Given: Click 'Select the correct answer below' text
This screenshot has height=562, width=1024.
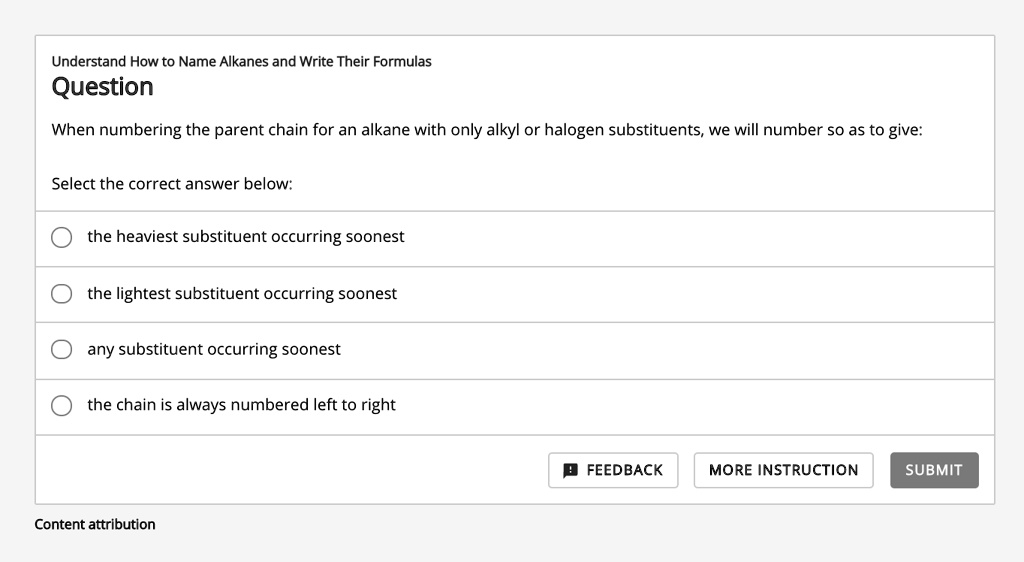Looking at the screenshot, I should point(172,184).
